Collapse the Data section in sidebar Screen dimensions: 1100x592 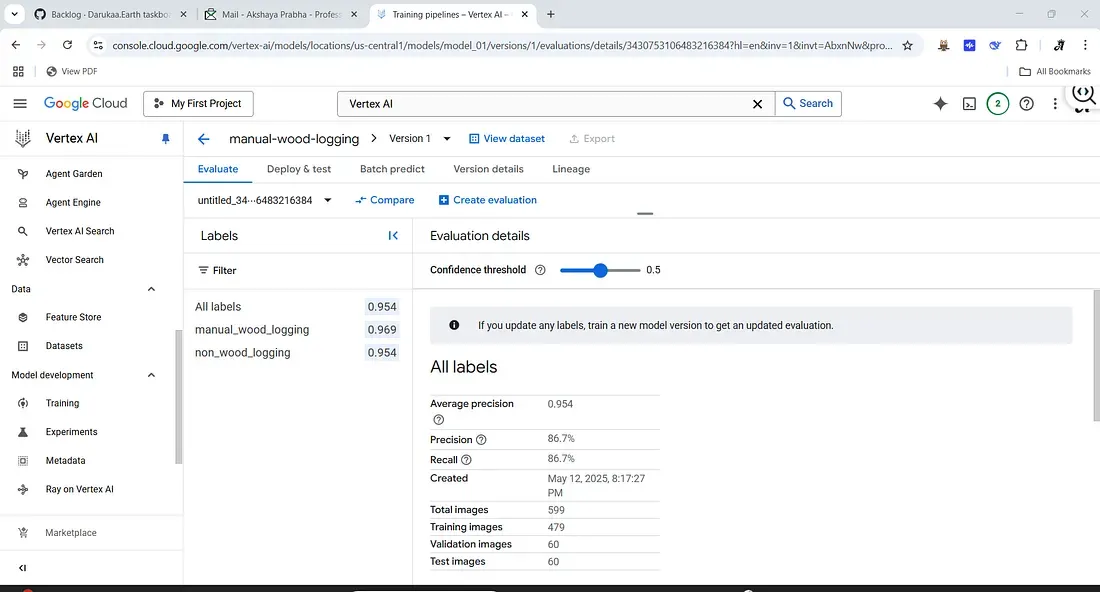click(152, 290)
